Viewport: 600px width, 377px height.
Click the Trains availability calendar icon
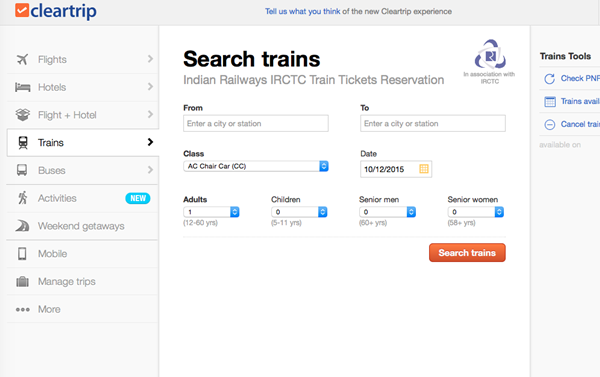pos(550,101)
